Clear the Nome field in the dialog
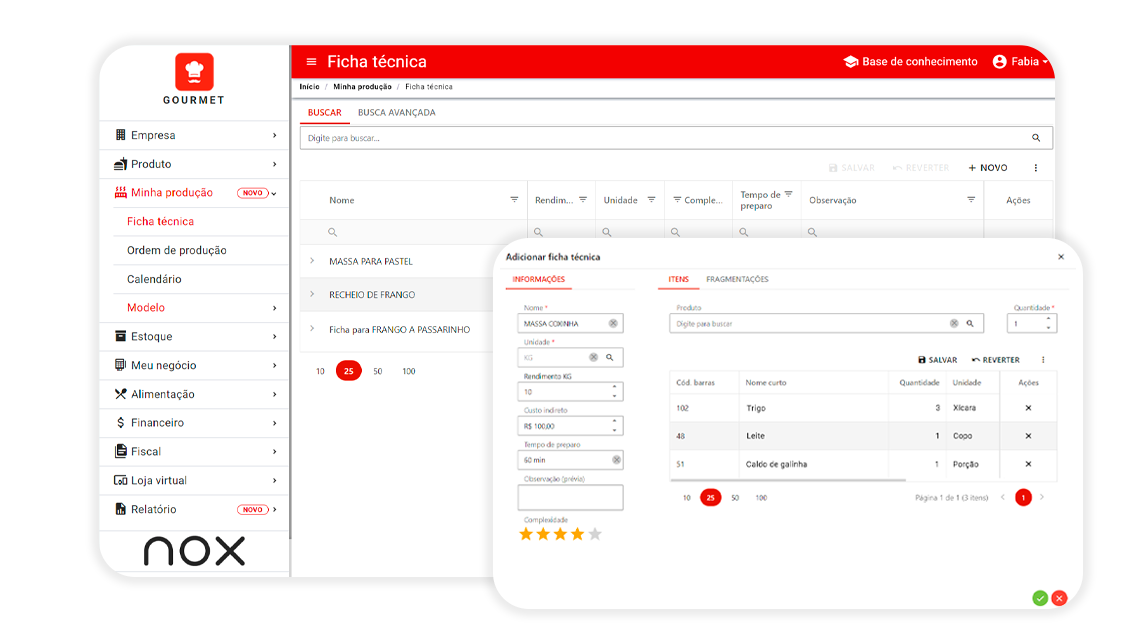This screenshot has width=1146, height=644. tap(613, 323)
